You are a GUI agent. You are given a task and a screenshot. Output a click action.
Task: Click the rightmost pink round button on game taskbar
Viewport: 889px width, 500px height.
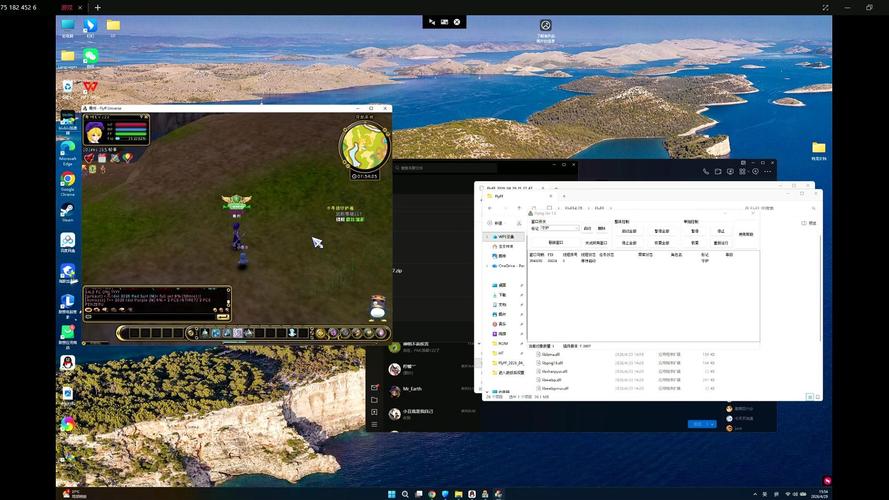coord(381,333)
